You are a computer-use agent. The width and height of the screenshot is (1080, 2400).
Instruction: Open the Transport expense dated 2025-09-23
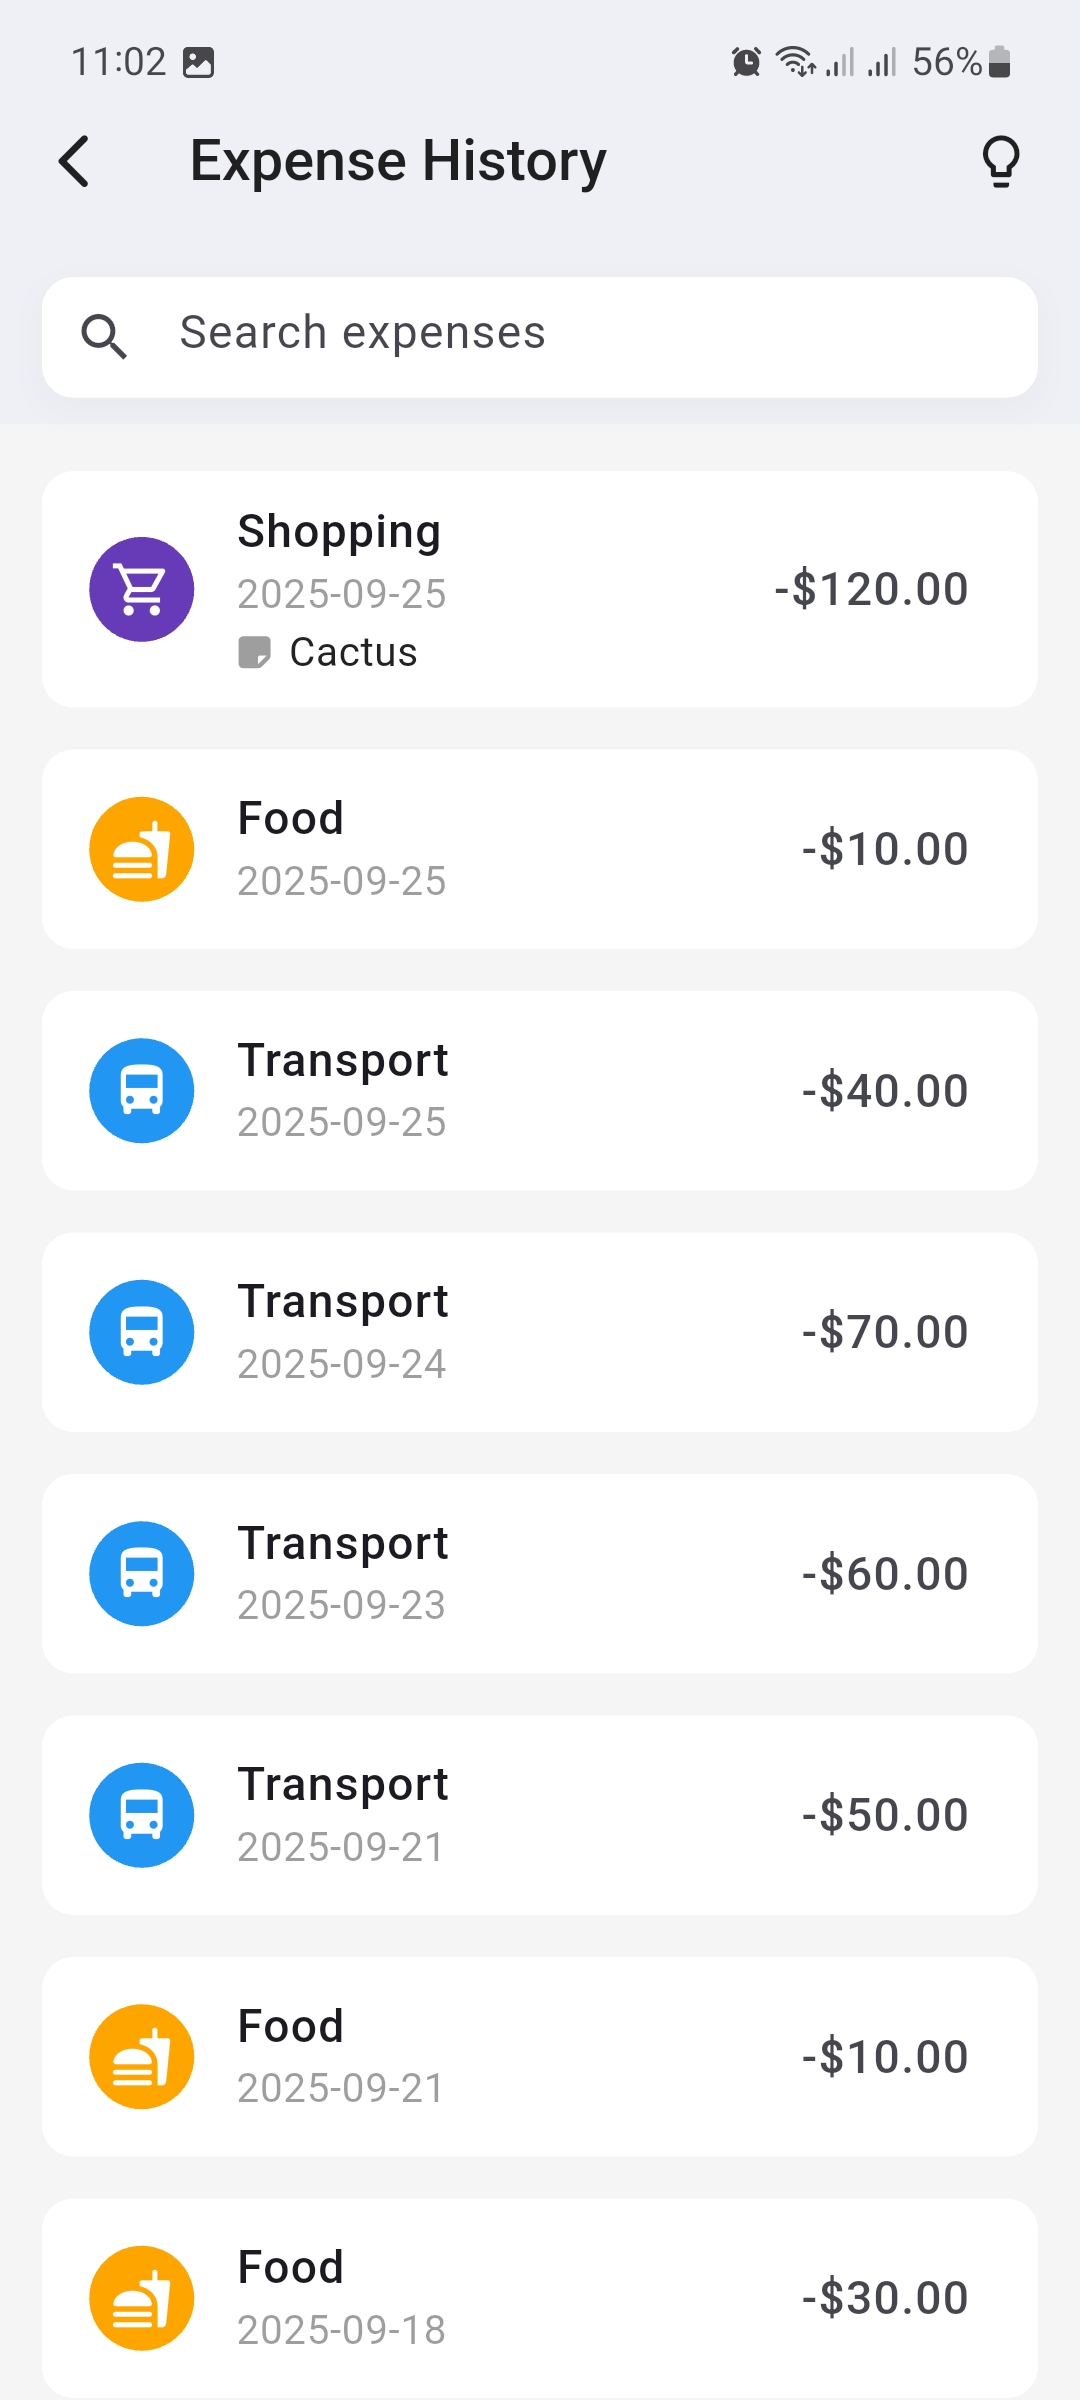click(x=540, y=1573)
